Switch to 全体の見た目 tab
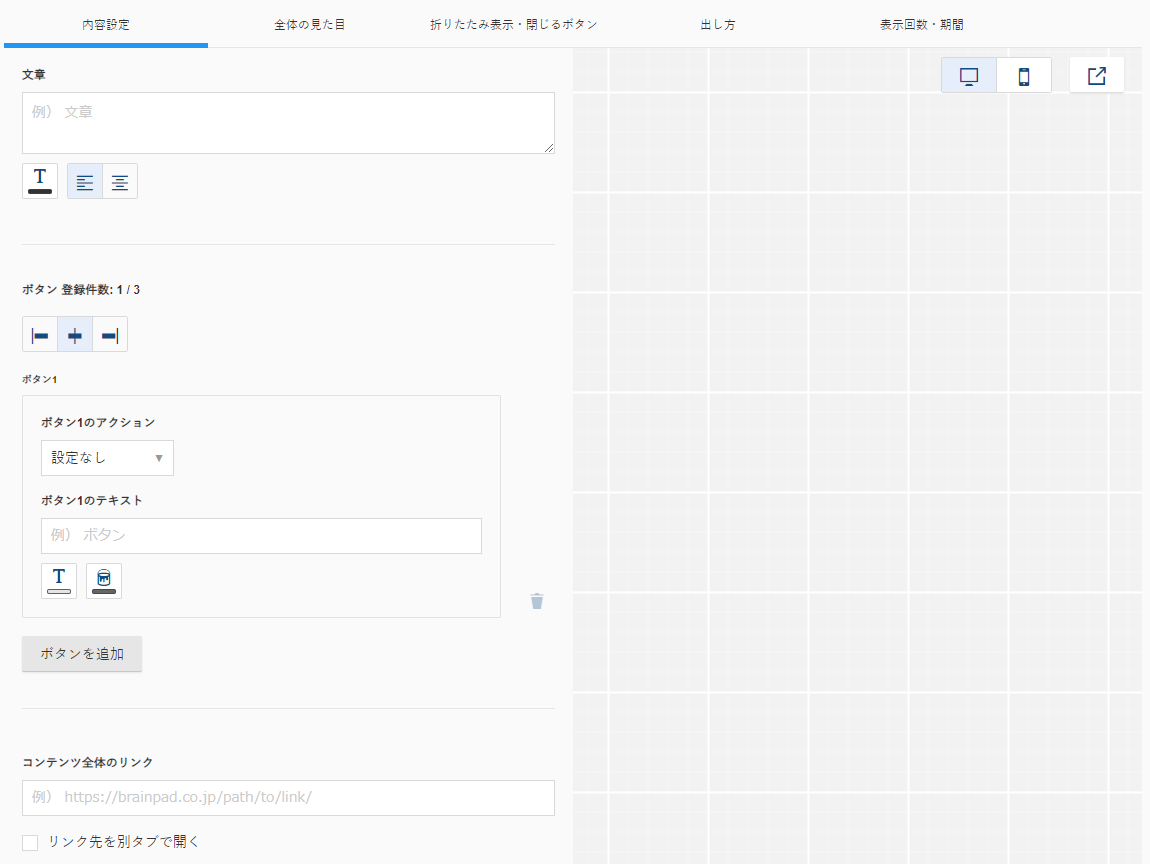Screen dimensions: 1150x864 click(310, 24)
